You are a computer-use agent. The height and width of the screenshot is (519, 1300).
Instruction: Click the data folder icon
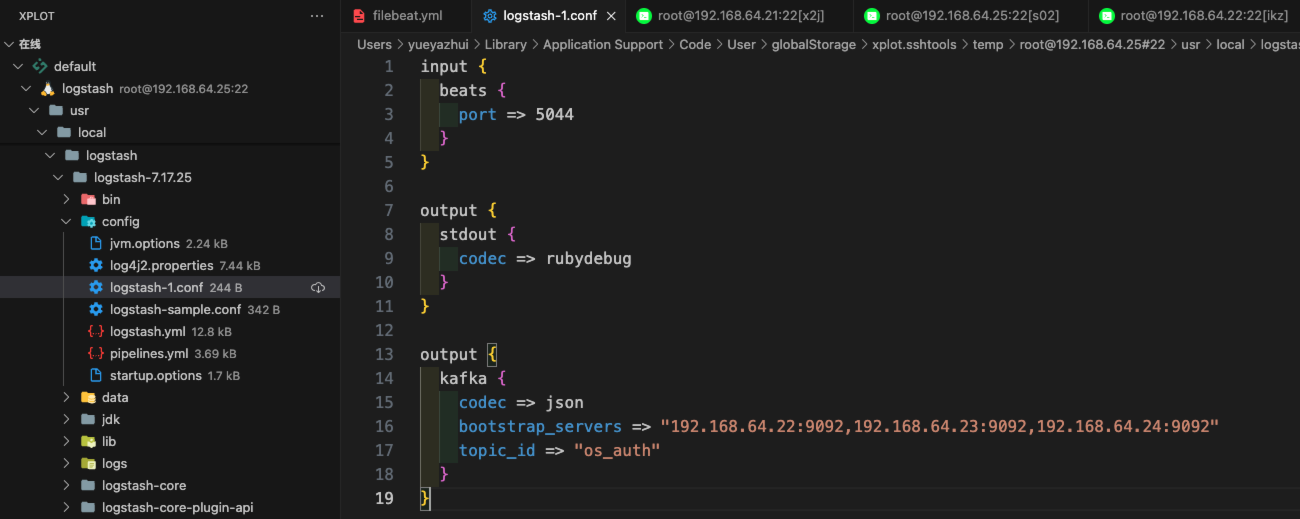[x=88, y=398]
